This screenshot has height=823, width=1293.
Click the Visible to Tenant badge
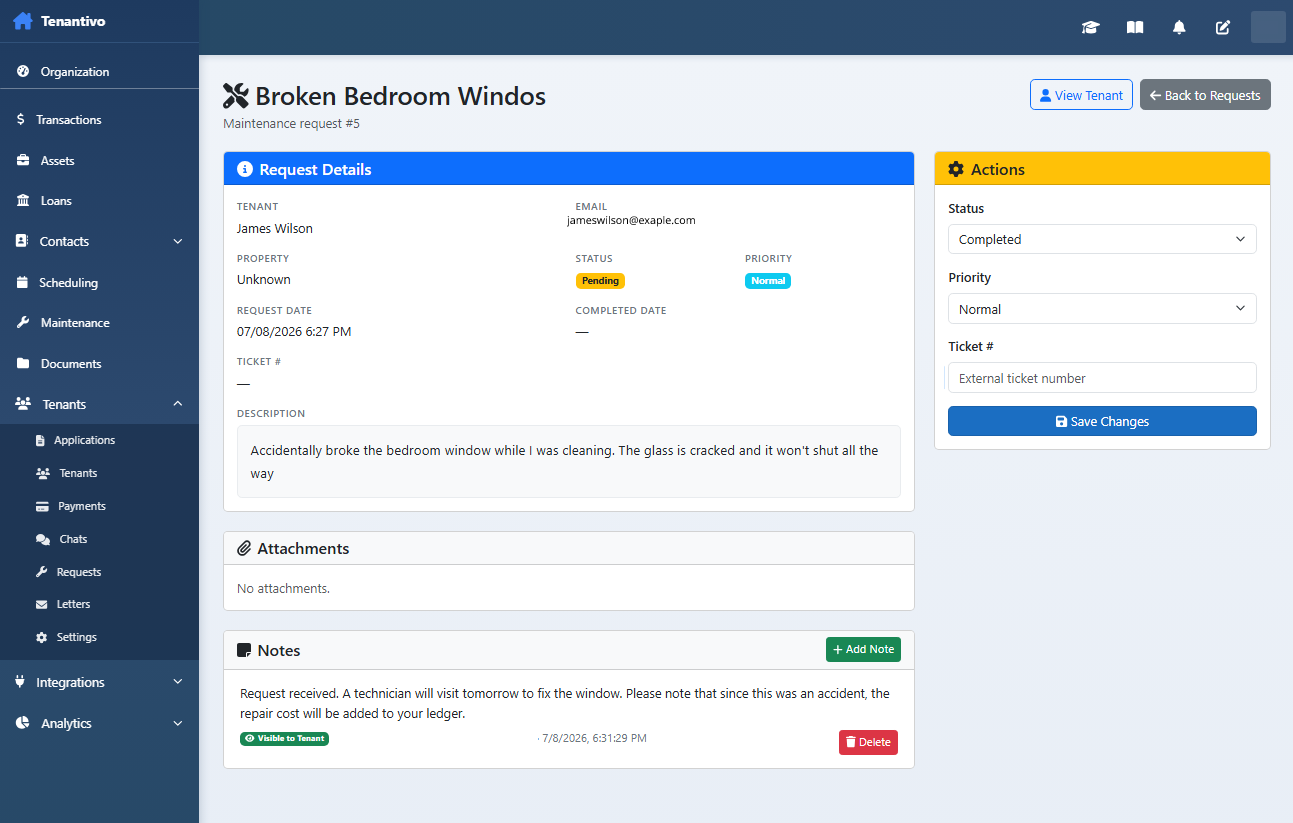[284, 739]
